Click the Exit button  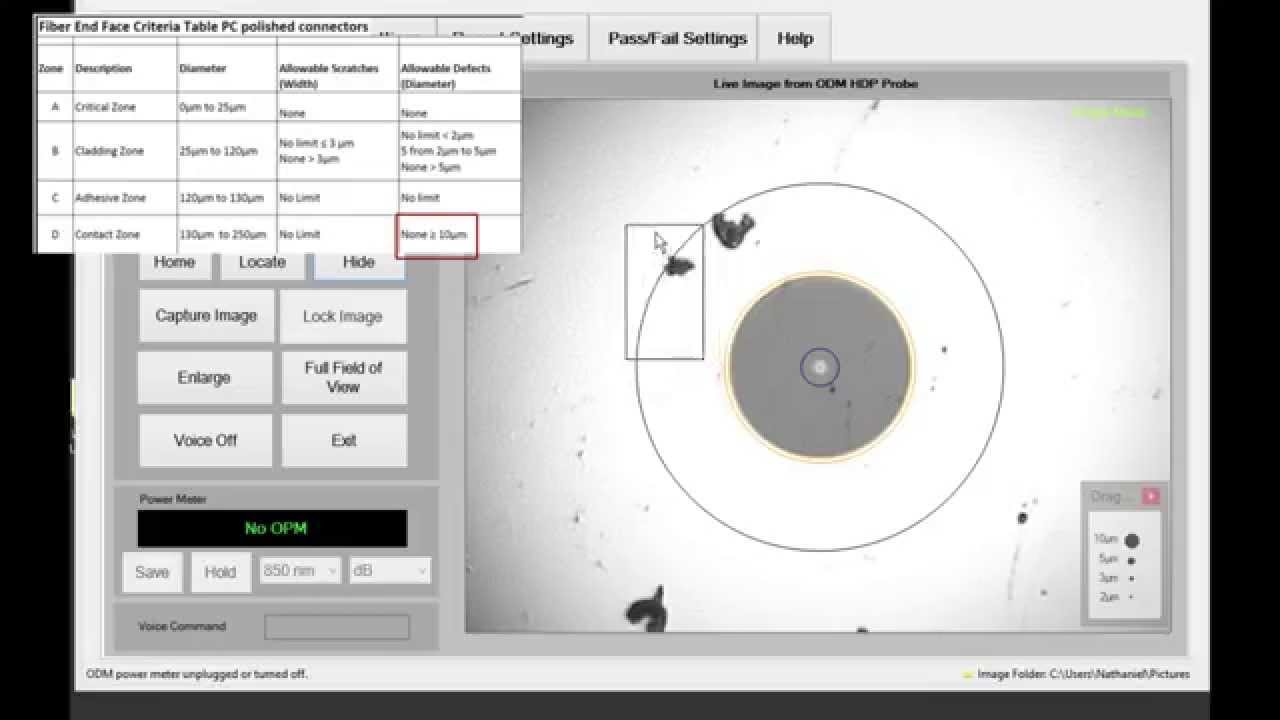[x=343, y=440]
